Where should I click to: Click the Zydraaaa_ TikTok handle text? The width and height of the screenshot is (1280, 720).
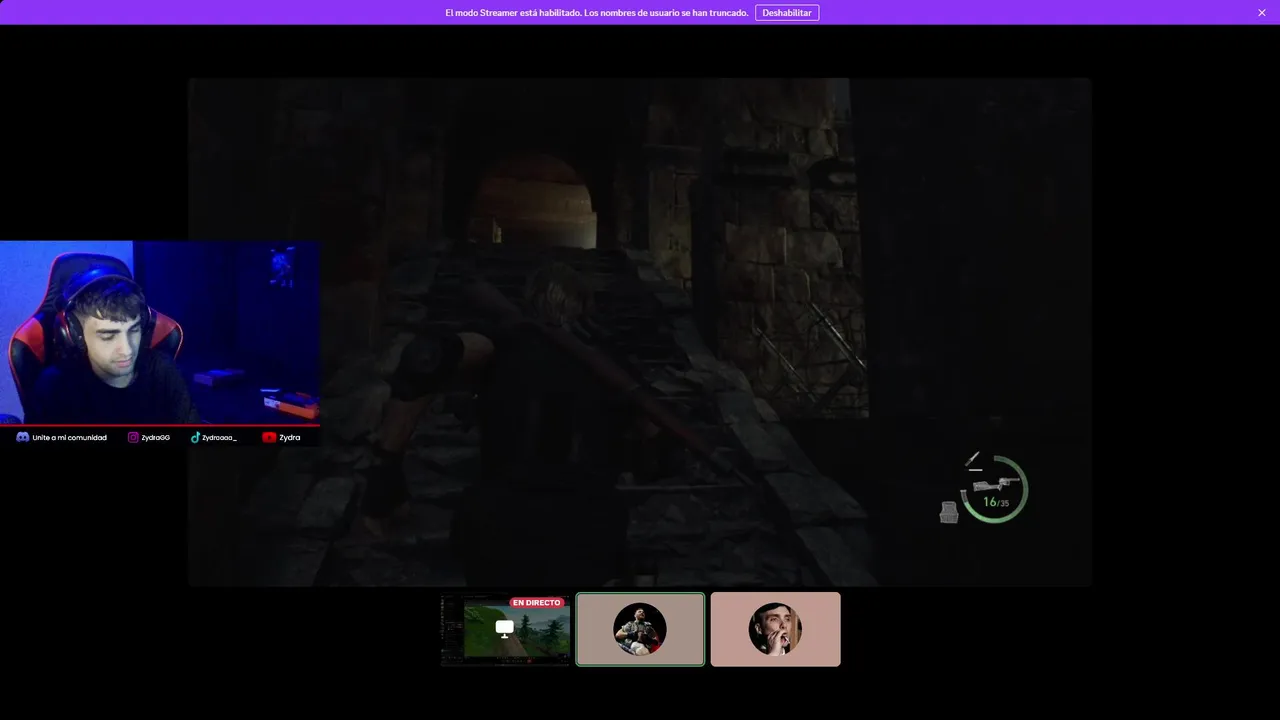219,437
